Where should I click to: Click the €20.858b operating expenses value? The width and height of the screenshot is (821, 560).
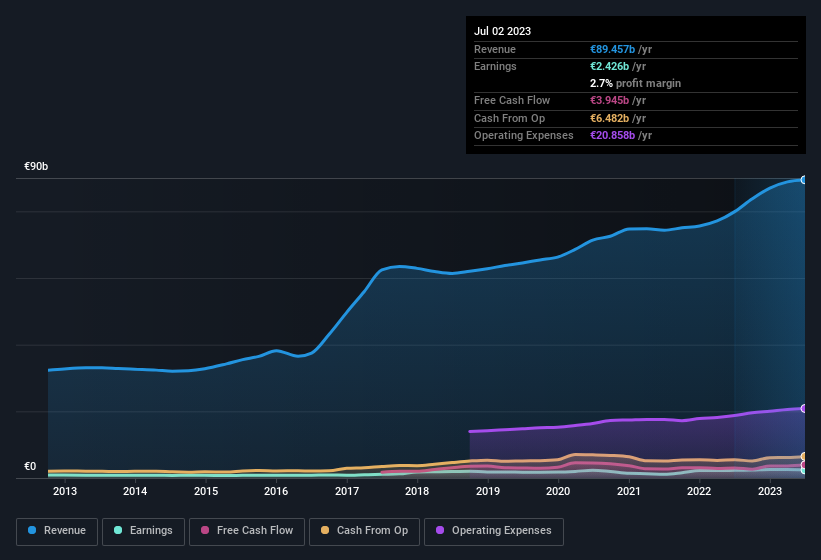pyautogui.click(x=612, y=136)
